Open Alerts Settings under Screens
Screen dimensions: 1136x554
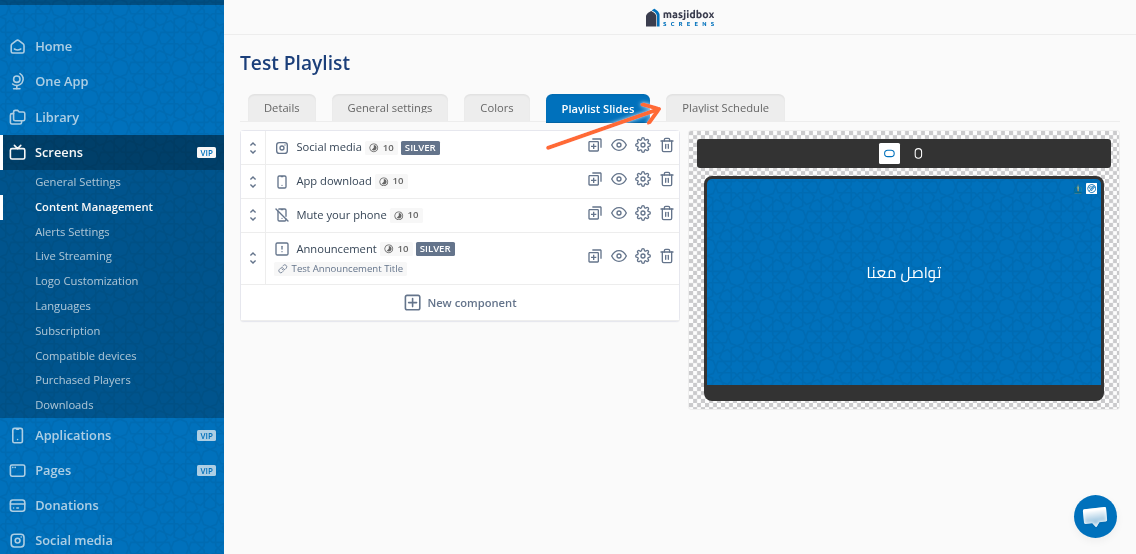tap(72, 232)
